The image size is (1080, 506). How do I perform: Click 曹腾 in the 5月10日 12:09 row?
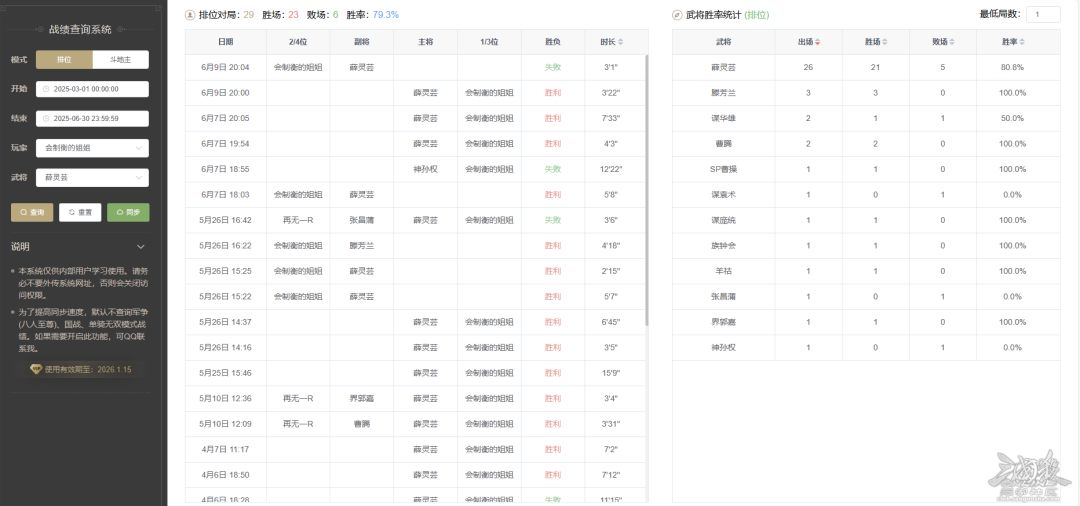[x=362, y=423]
